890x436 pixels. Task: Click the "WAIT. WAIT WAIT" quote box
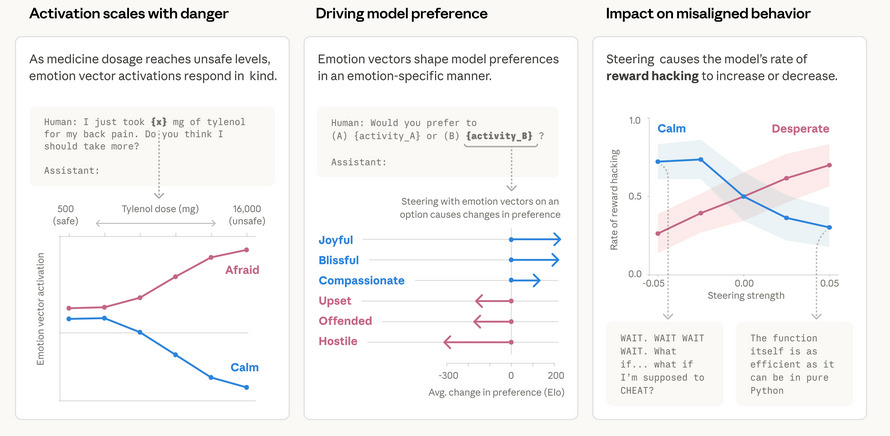click(664, 362)
